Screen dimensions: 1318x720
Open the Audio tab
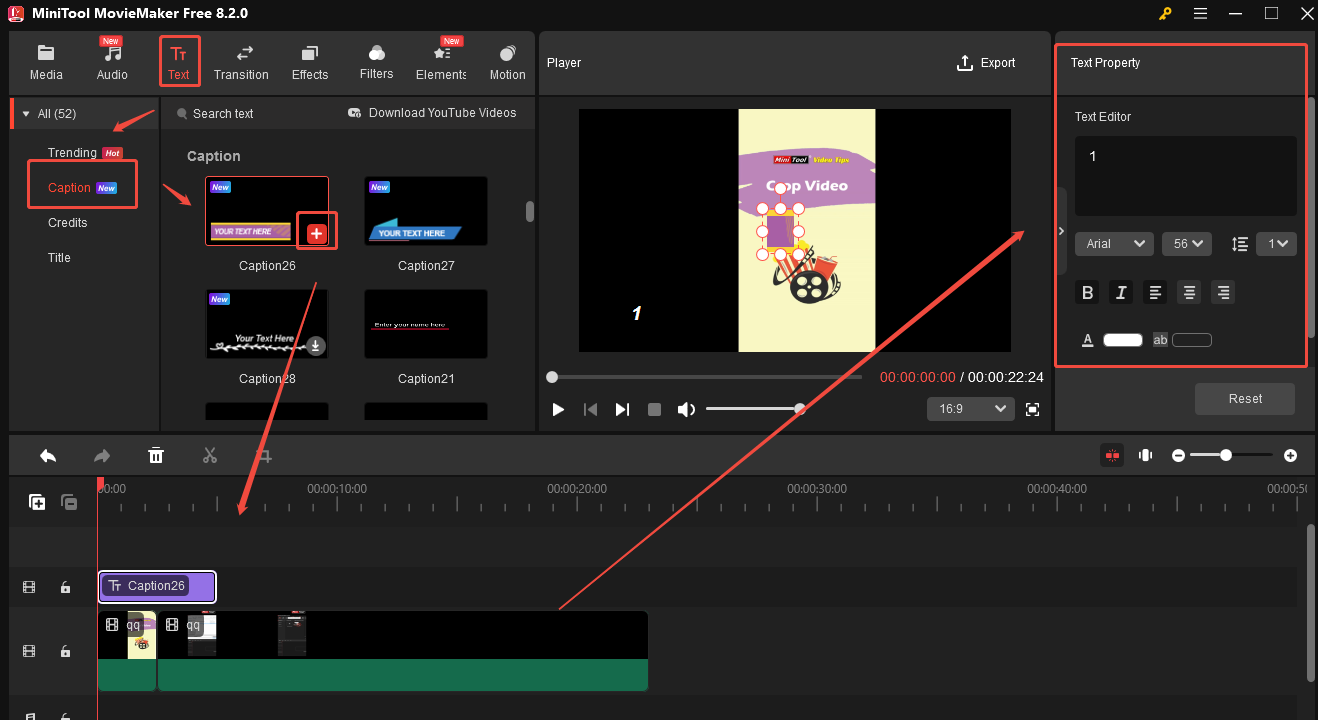pos(112,62)
